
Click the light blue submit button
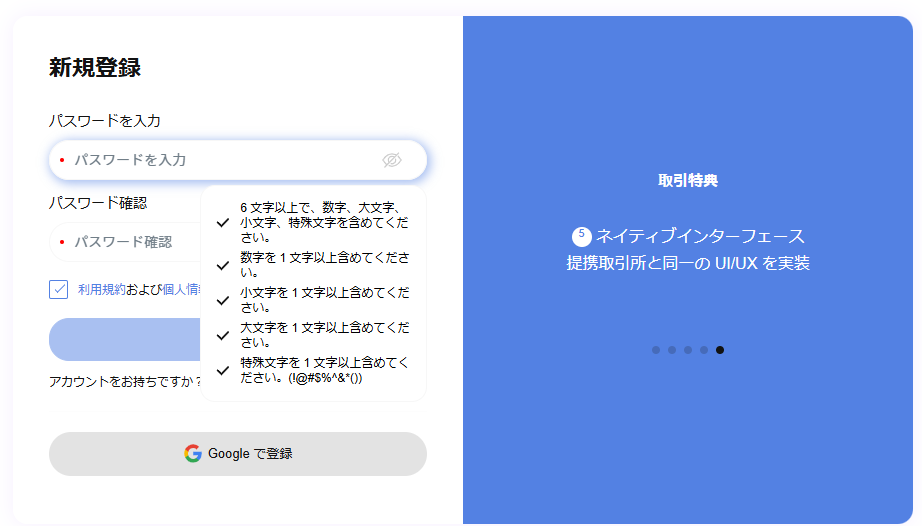[x=124, y=340]
